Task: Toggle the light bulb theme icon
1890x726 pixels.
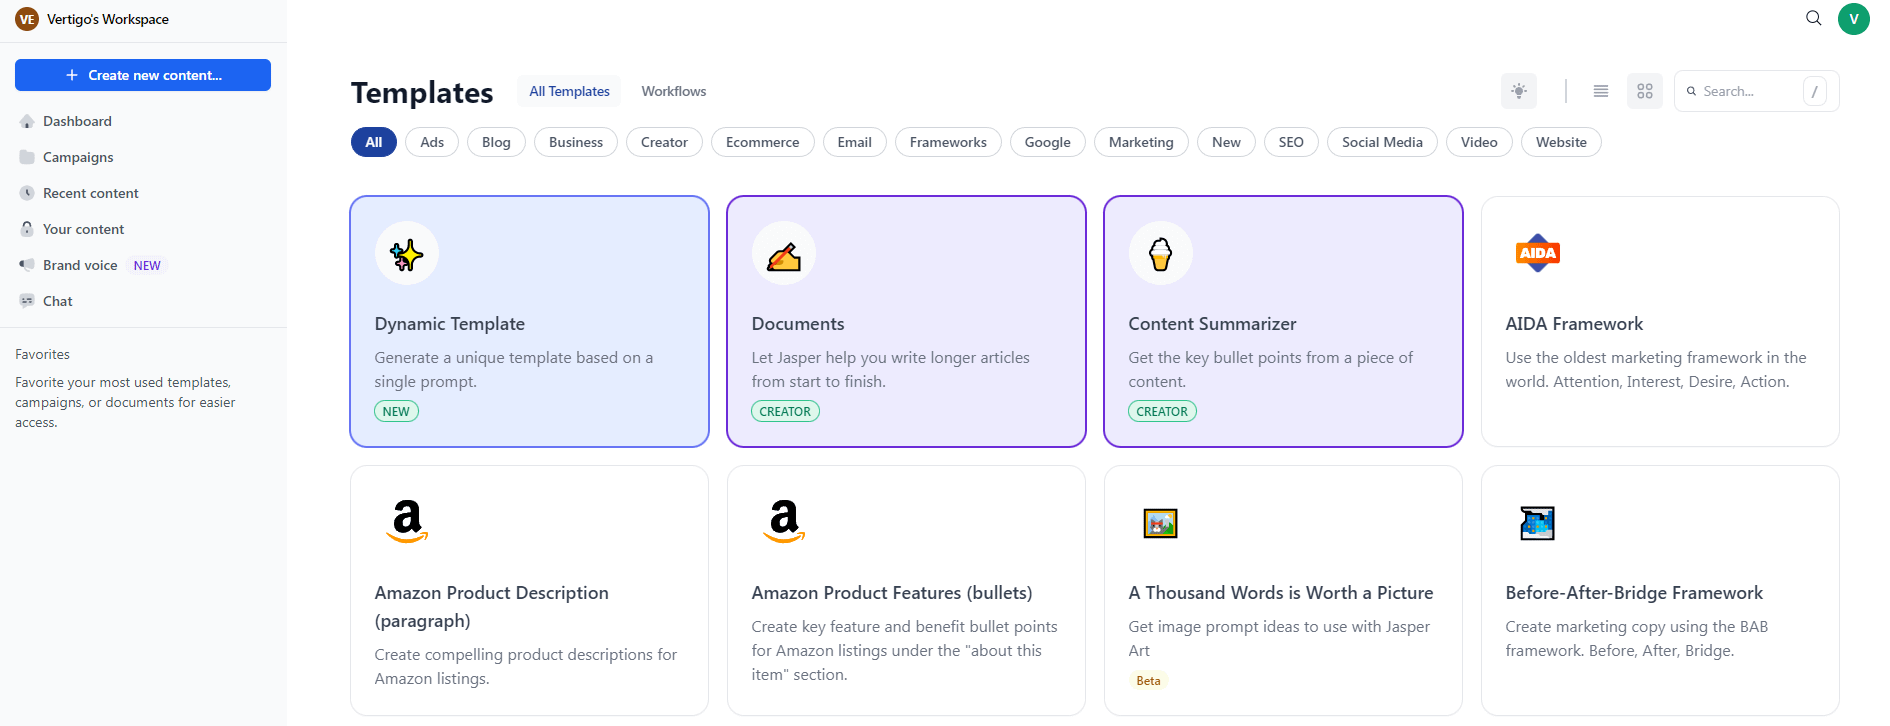Action: tap(1518, 91)
